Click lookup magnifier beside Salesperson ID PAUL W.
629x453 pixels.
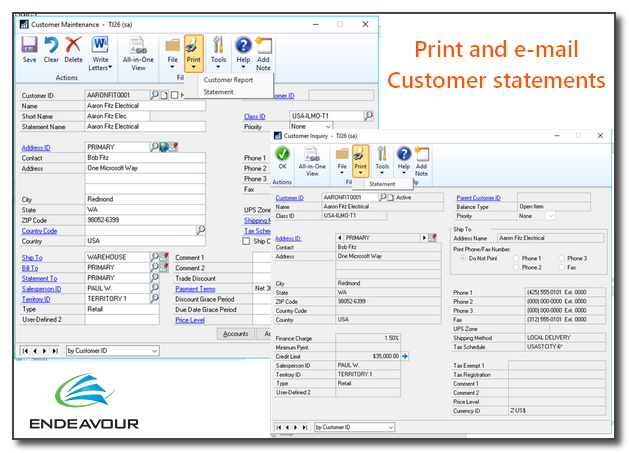tap(154, 288)
